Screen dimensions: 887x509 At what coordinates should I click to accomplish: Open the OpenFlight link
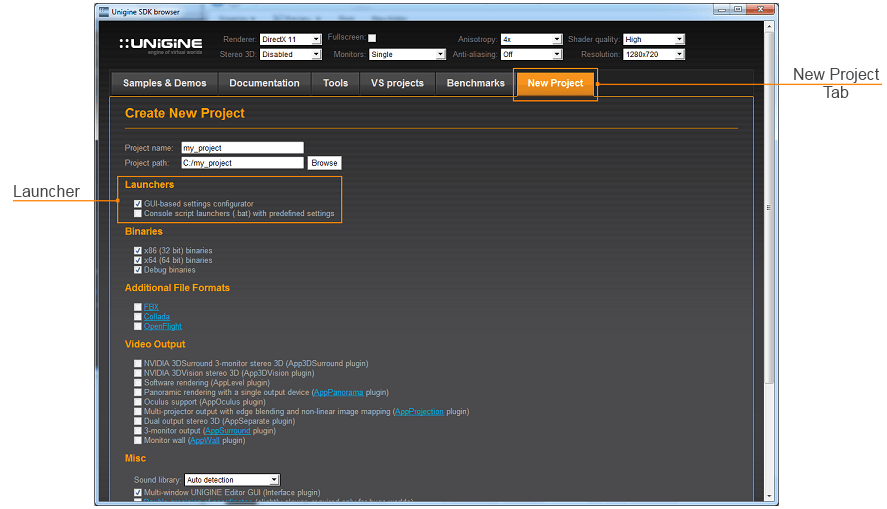click(163, 326)
